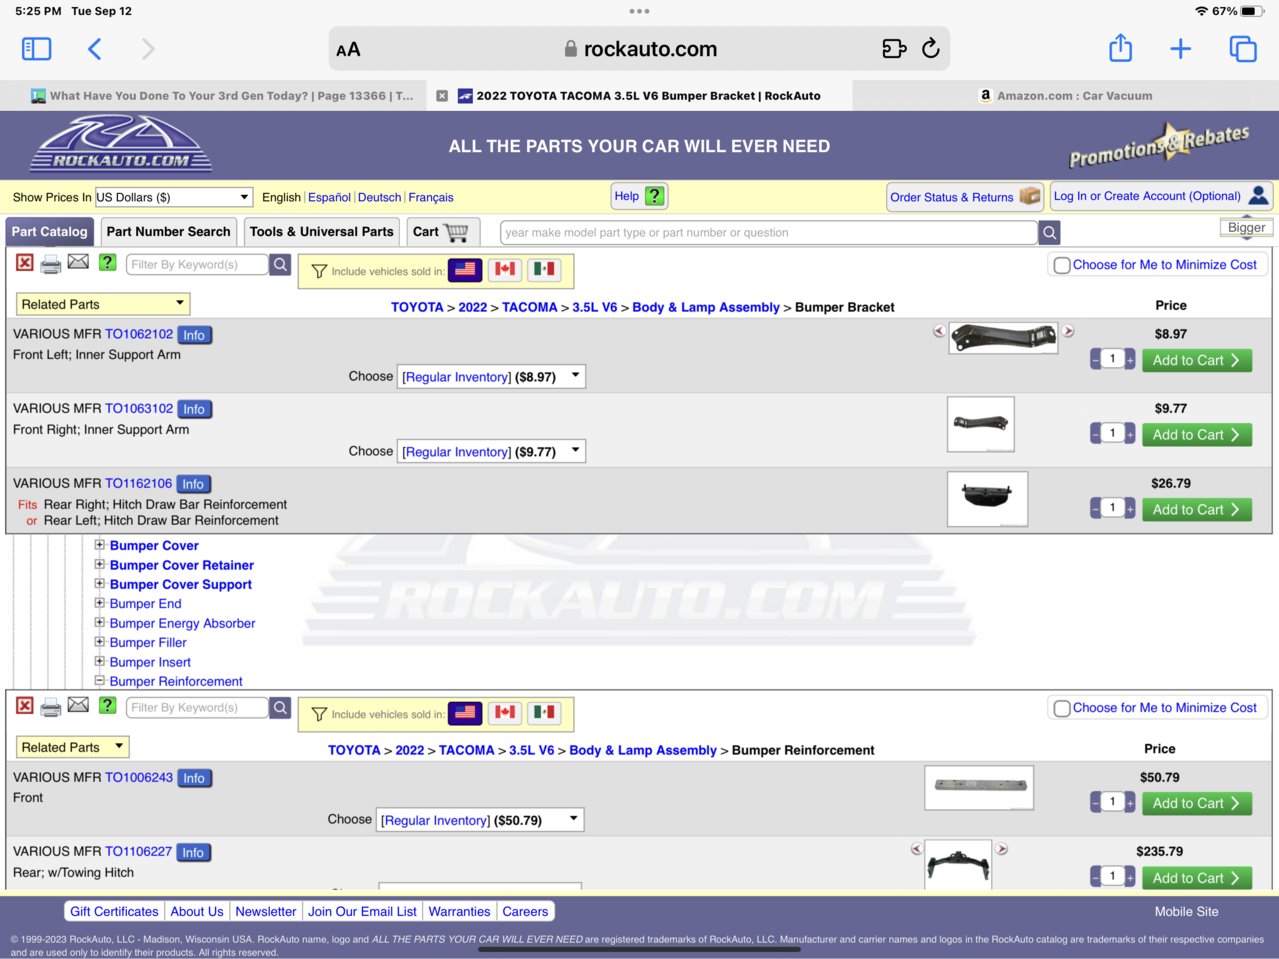The height and width of the screenshot is (959, 1279).
Task: Open Related Parts dropdown in Bumper Bracket listing
Action: tap(102, 304)
